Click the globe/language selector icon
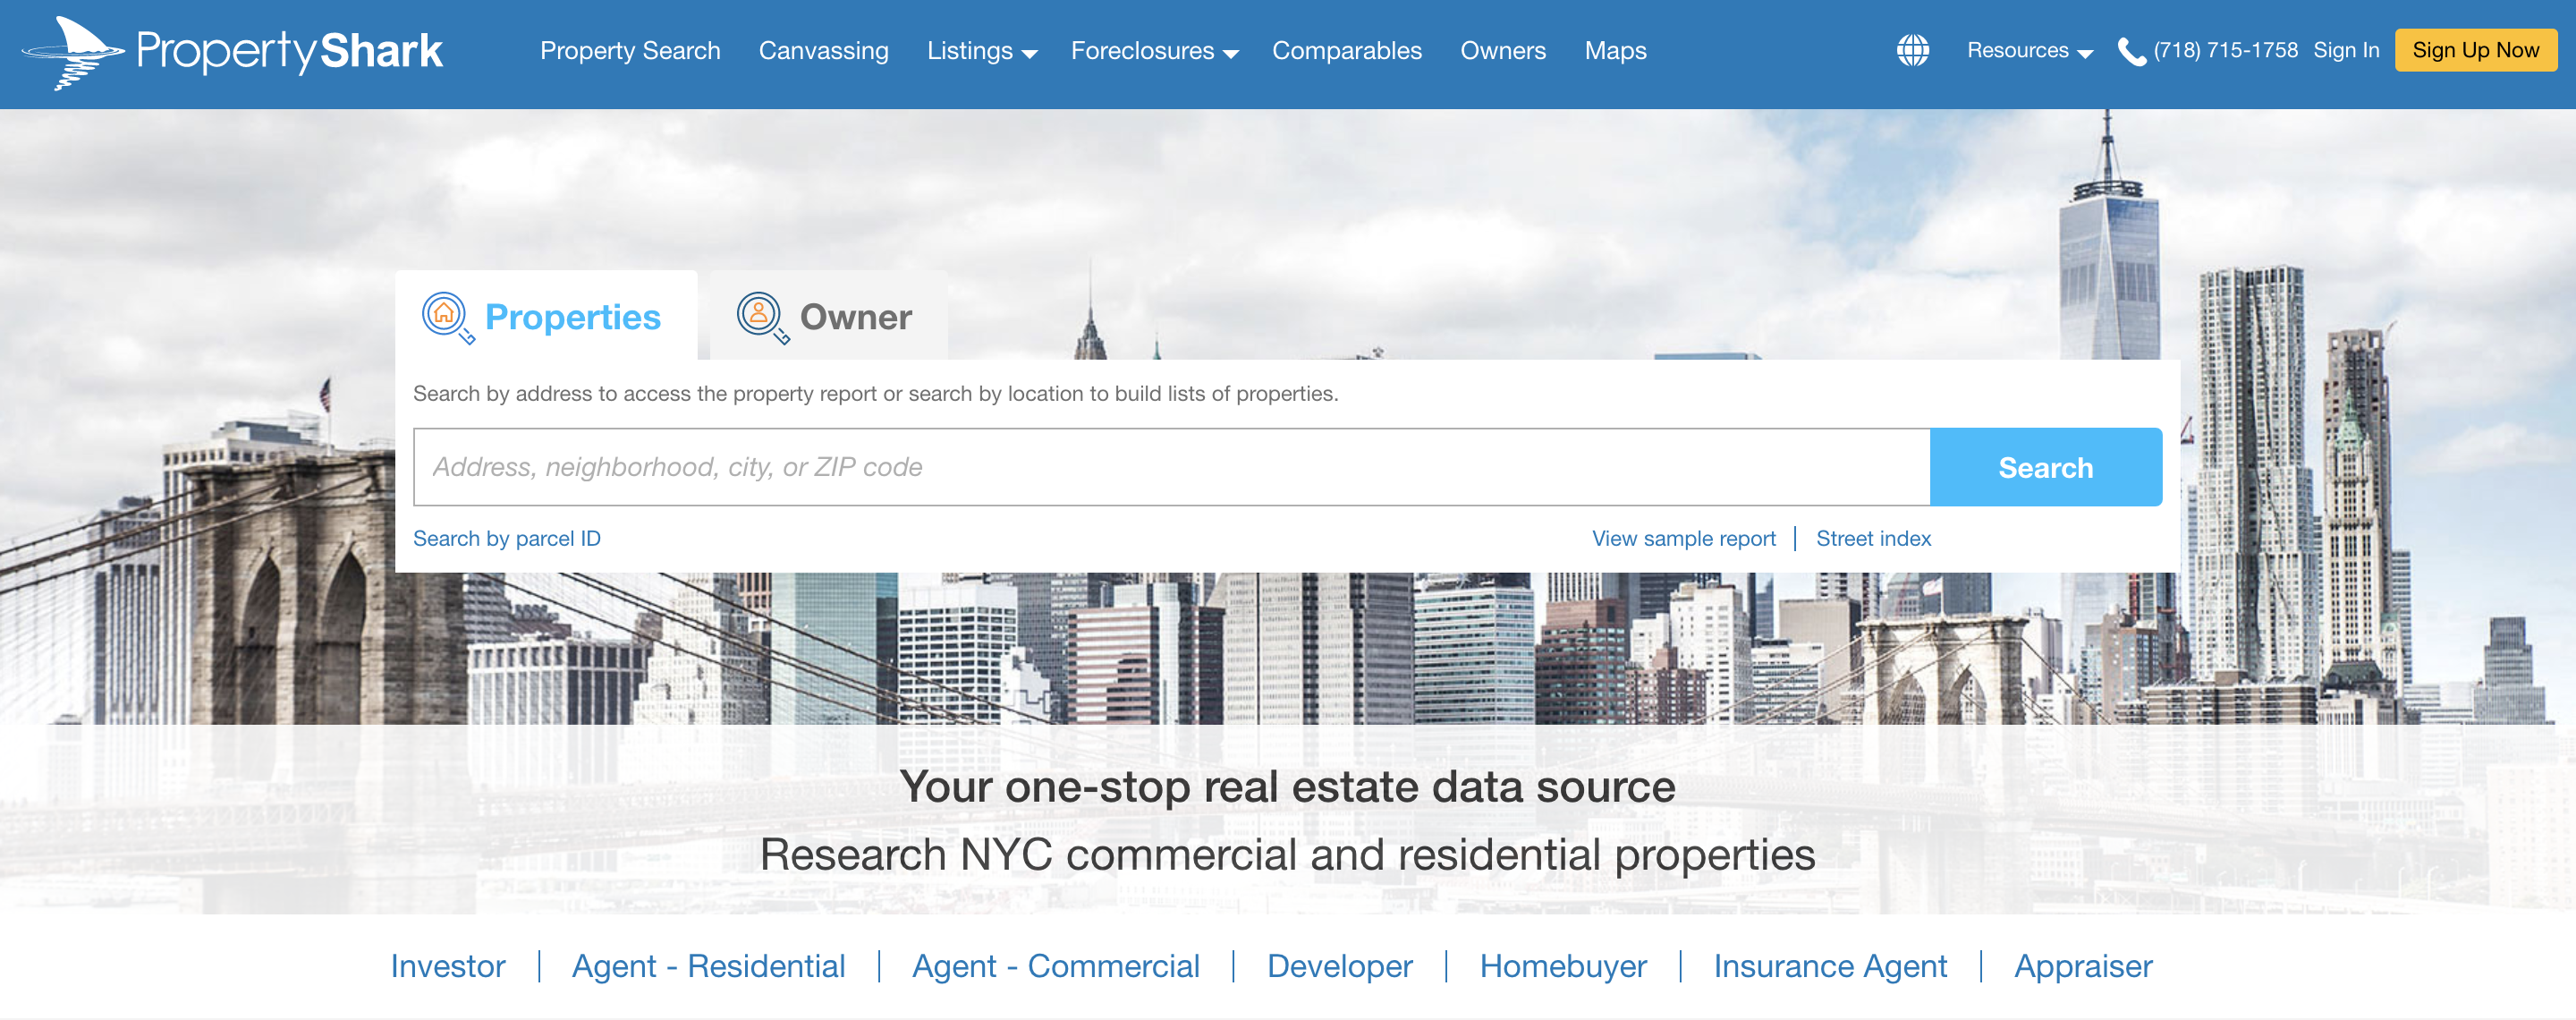The width and height of the screenshot is (2576, 1020). click(x=1911, y=49)
